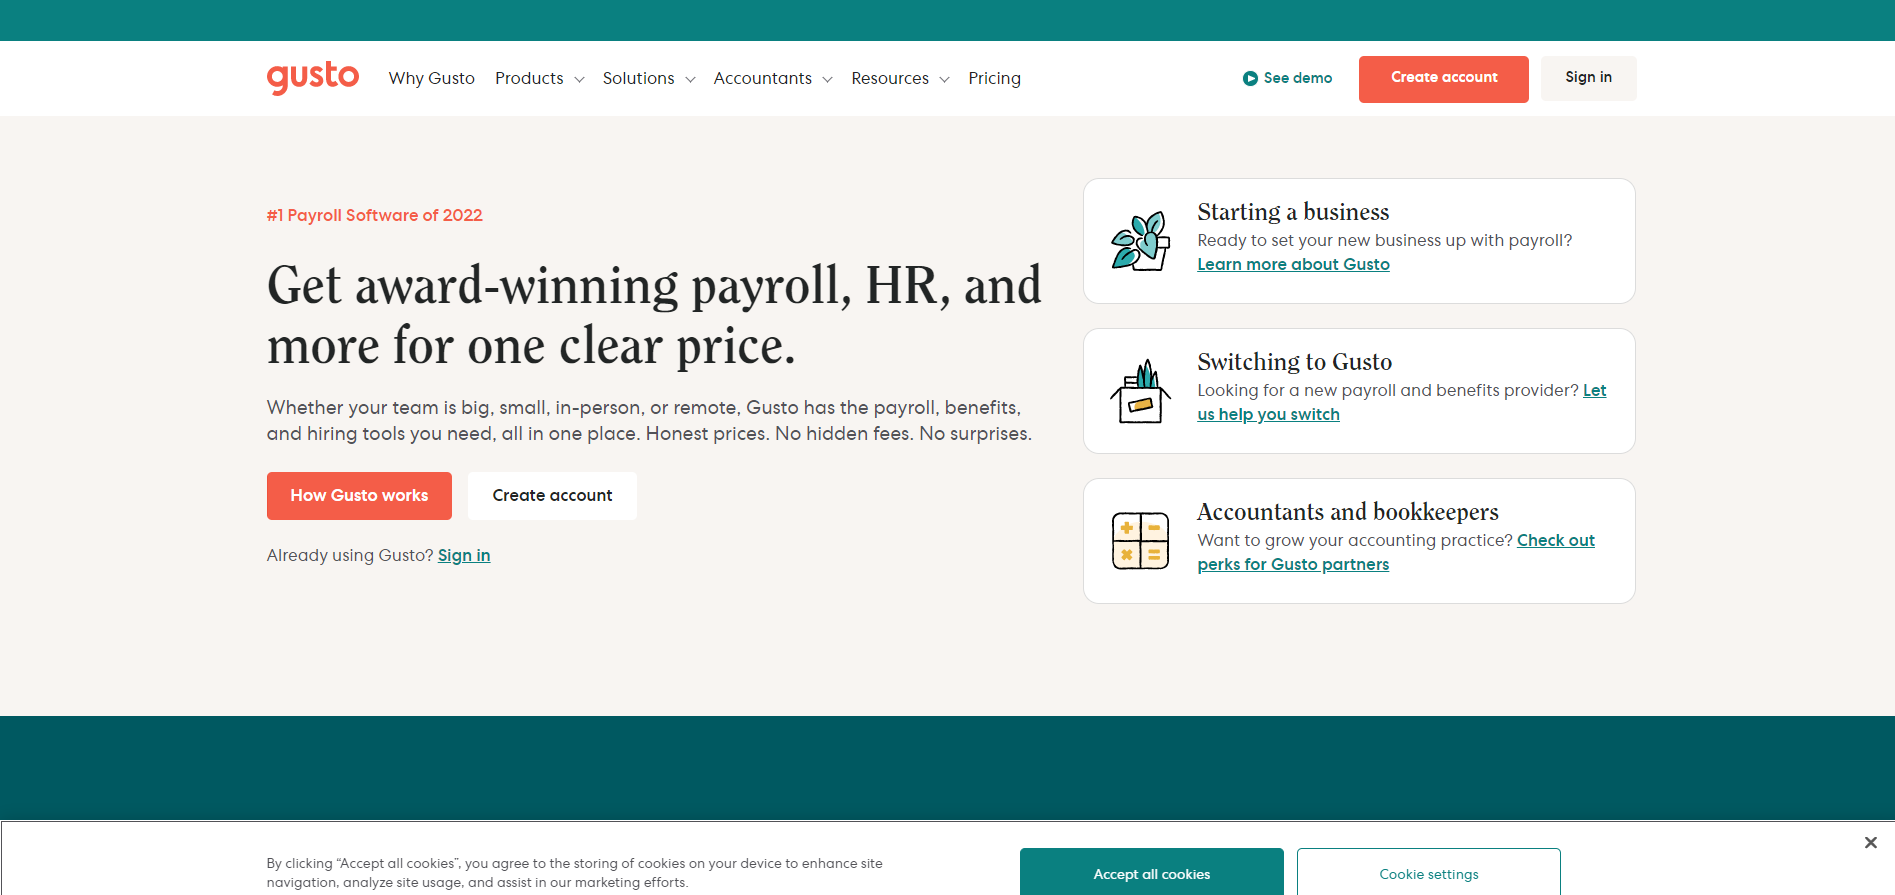The height and width of the screenshot is (895, 1895).
Task: Follow the Sign in link below Already using Gusto
Action: (464, 555)
